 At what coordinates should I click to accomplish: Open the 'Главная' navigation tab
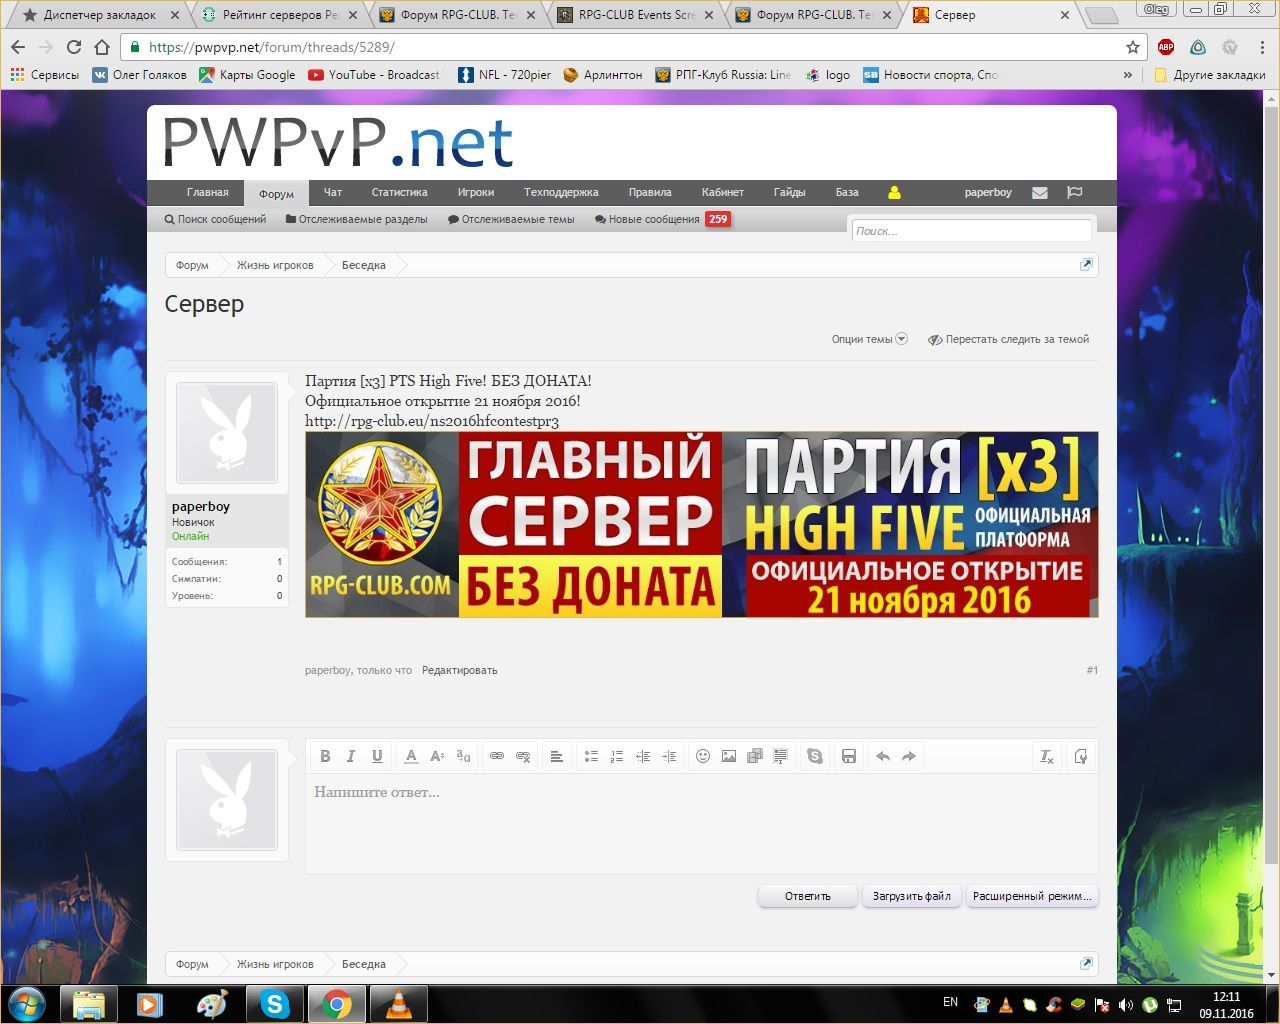pyautogui.click(x=208, y=193)
